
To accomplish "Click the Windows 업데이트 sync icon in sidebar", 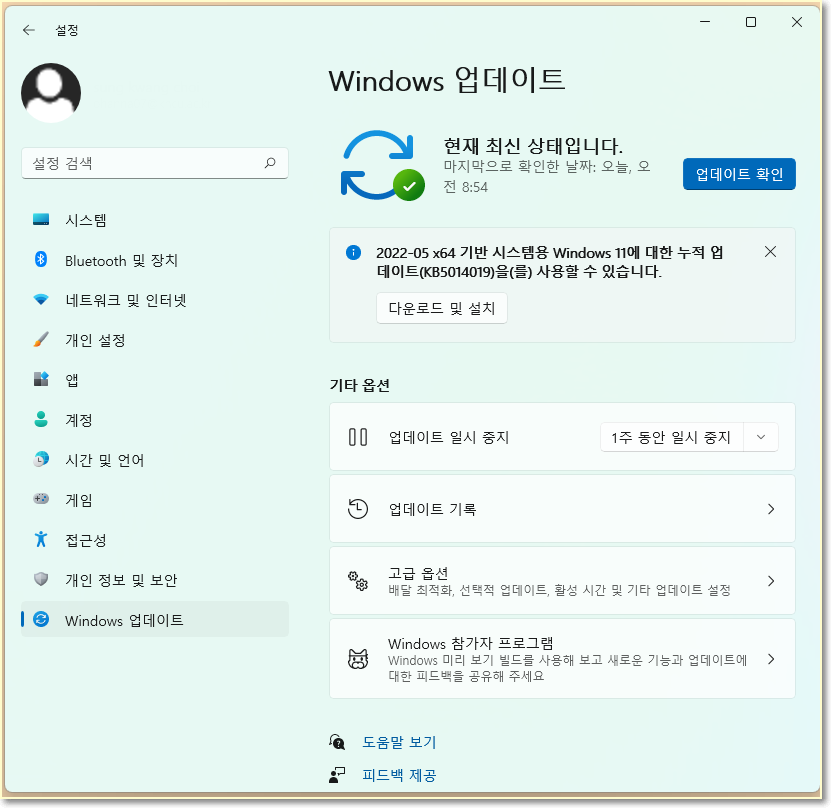I will coord(41,619).
